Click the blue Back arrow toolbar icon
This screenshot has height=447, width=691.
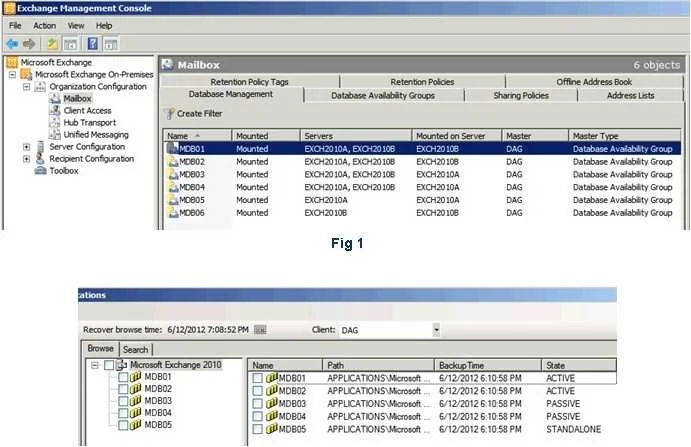point(12,44)
